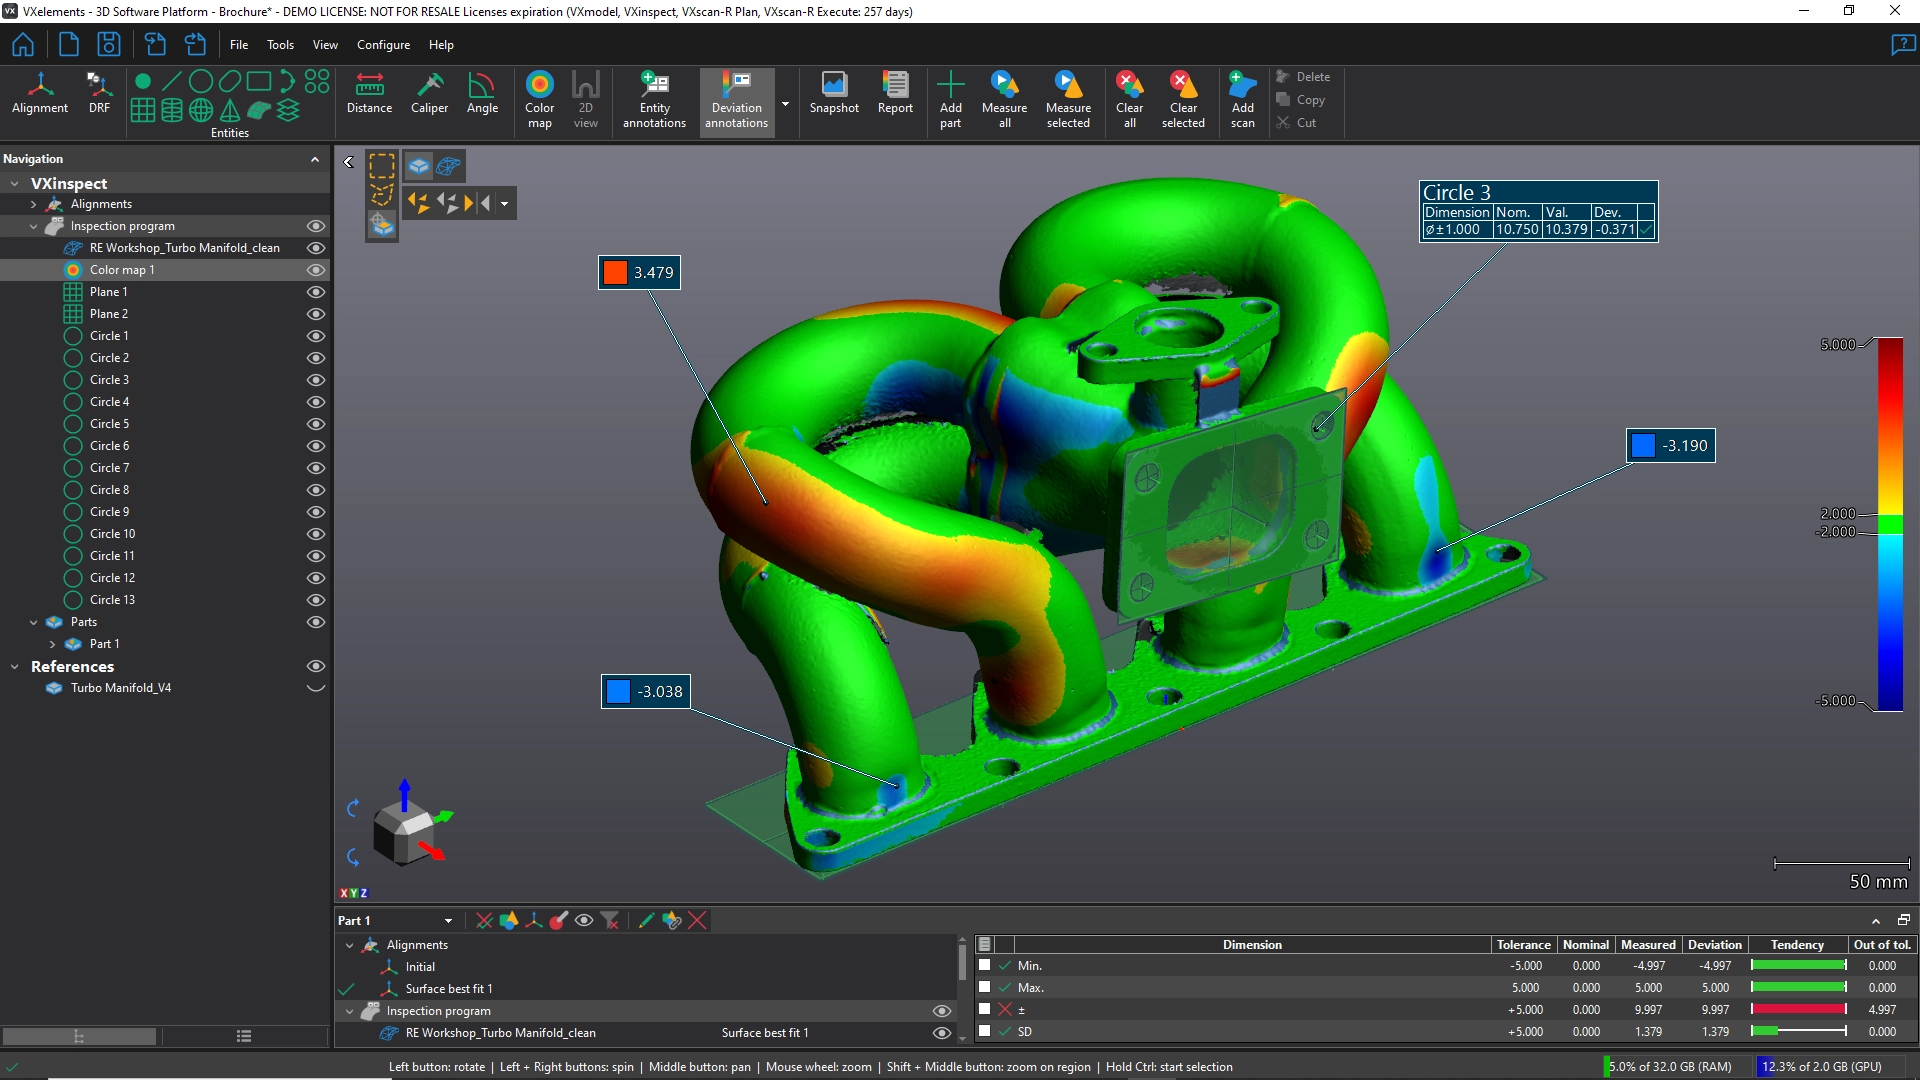
Task: Collapse the Parts tree node
Action: pyautogui.click(x=34, y=622)
